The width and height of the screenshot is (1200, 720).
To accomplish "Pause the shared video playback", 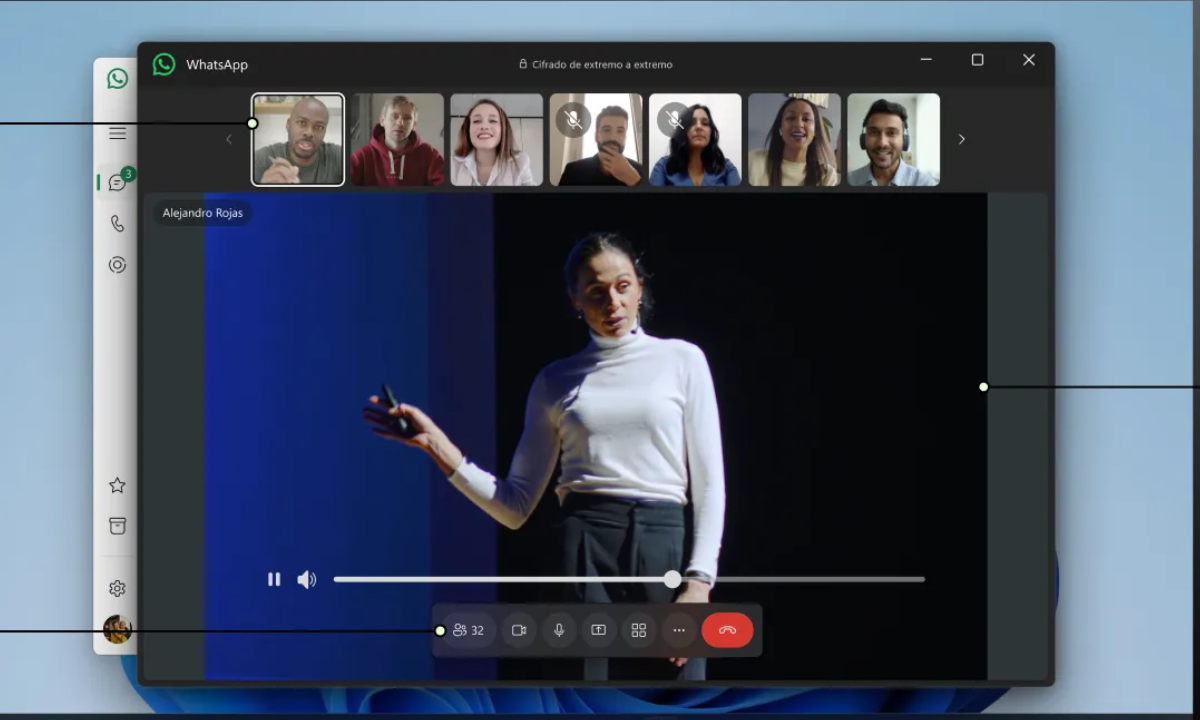I will (274, 579).
